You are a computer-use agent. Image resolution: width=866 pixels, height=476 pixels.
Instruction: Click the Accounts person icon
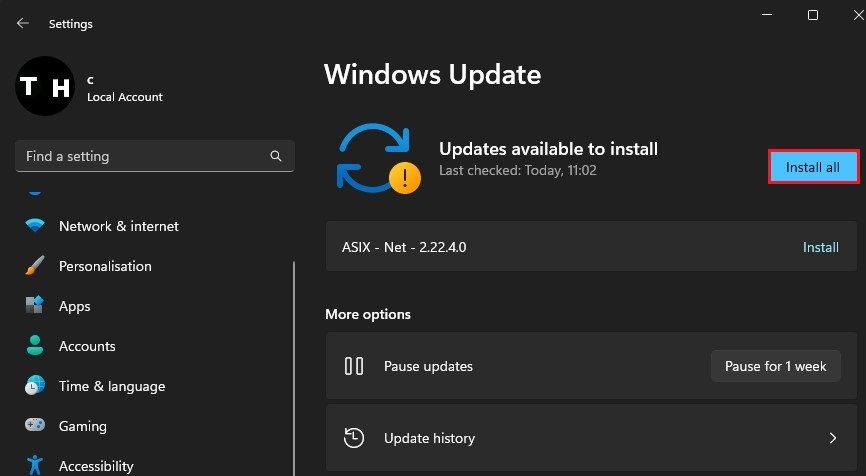[x=35, y=346]
